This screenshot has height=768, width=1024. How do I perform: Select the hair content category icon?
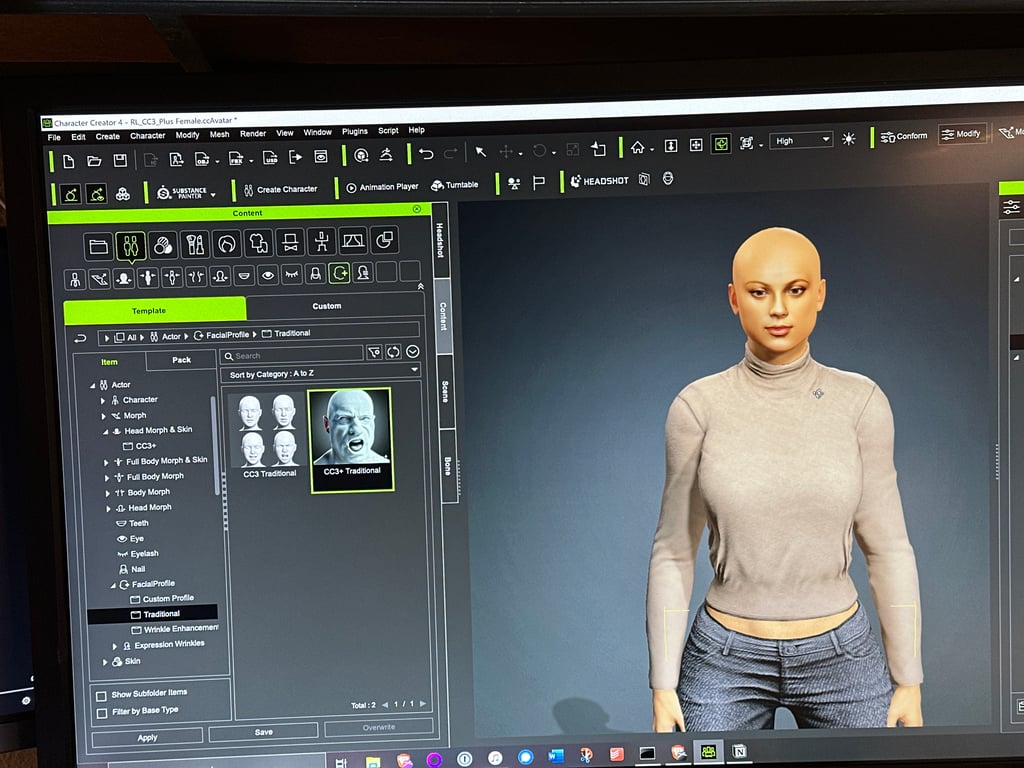click(227, 240)
